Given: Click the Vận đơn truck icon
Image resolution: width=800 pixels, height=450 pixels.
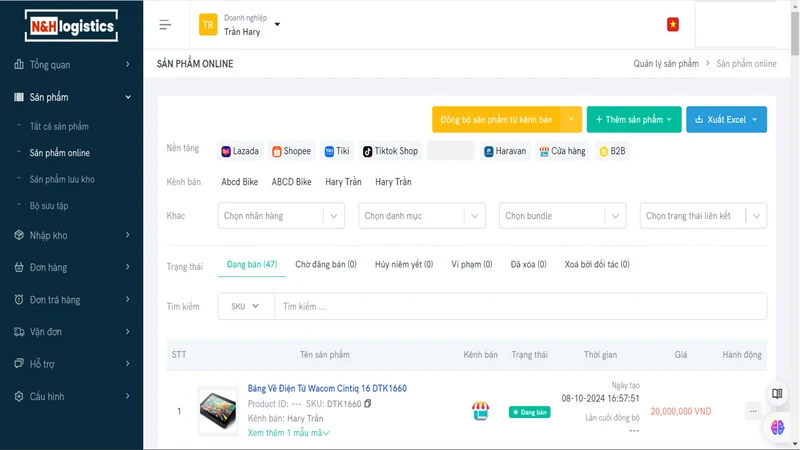Looking at the screenshot, I should (x=19, y=332).
